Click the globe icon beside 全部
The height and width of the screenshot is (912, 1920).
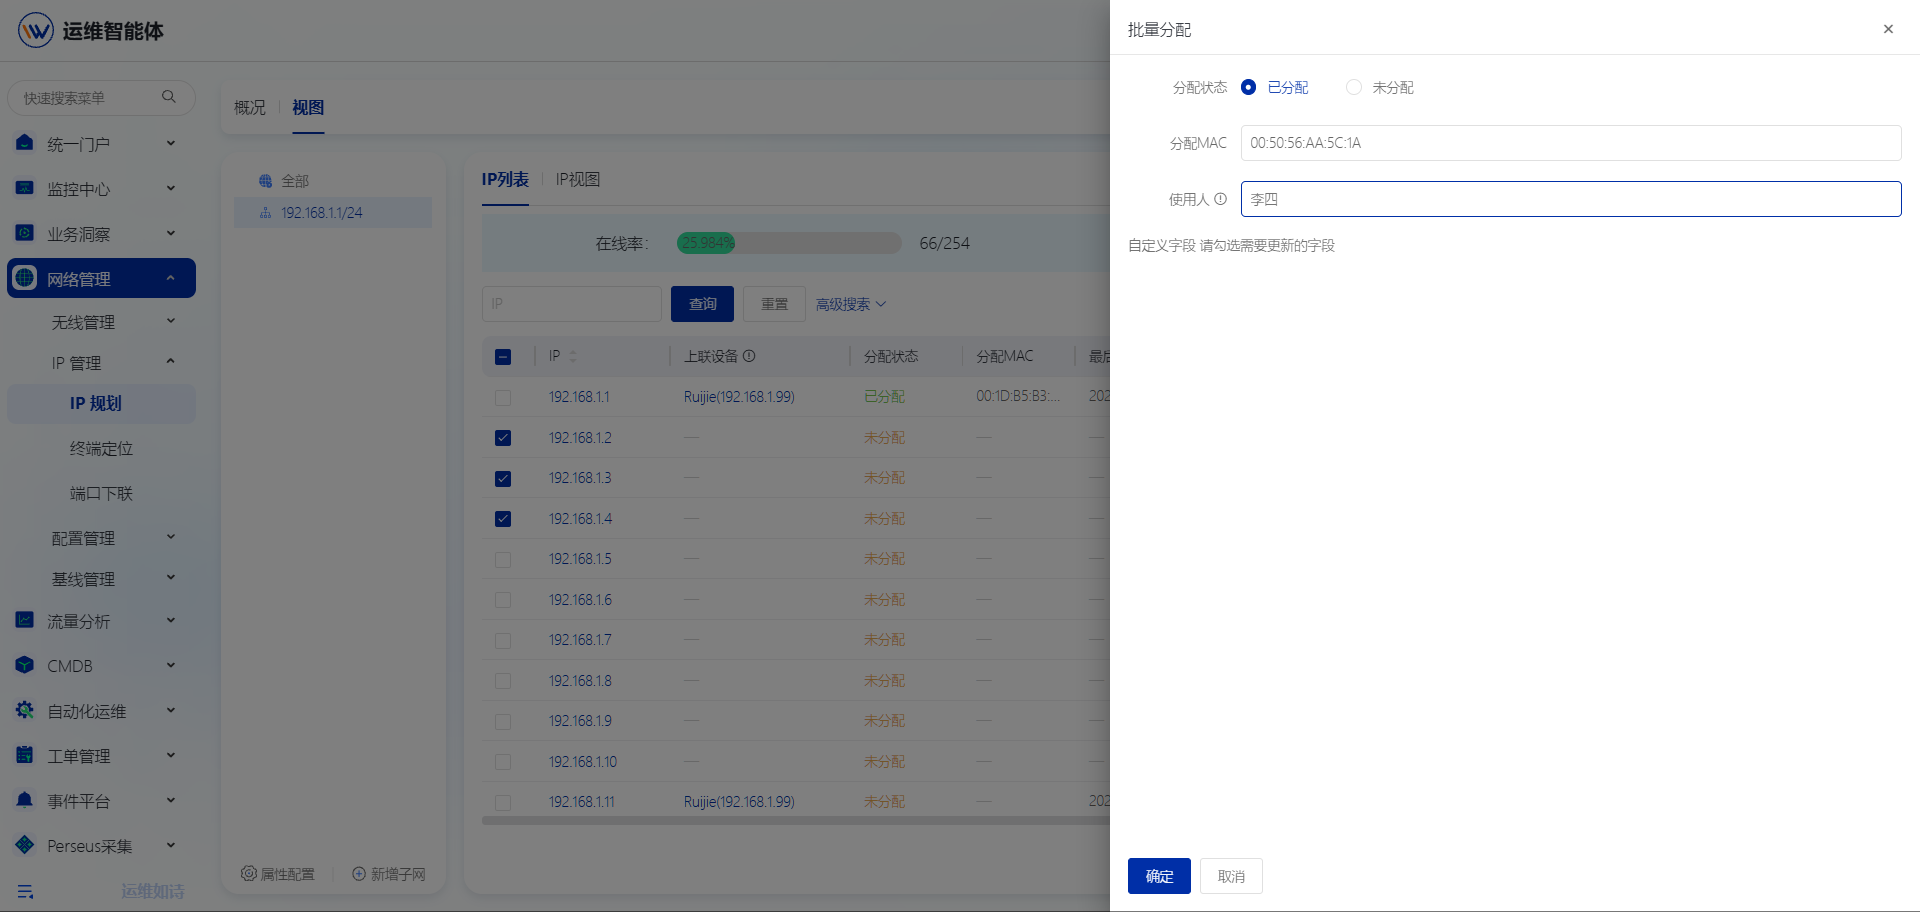pyautogui.click(x=265, y=181)
